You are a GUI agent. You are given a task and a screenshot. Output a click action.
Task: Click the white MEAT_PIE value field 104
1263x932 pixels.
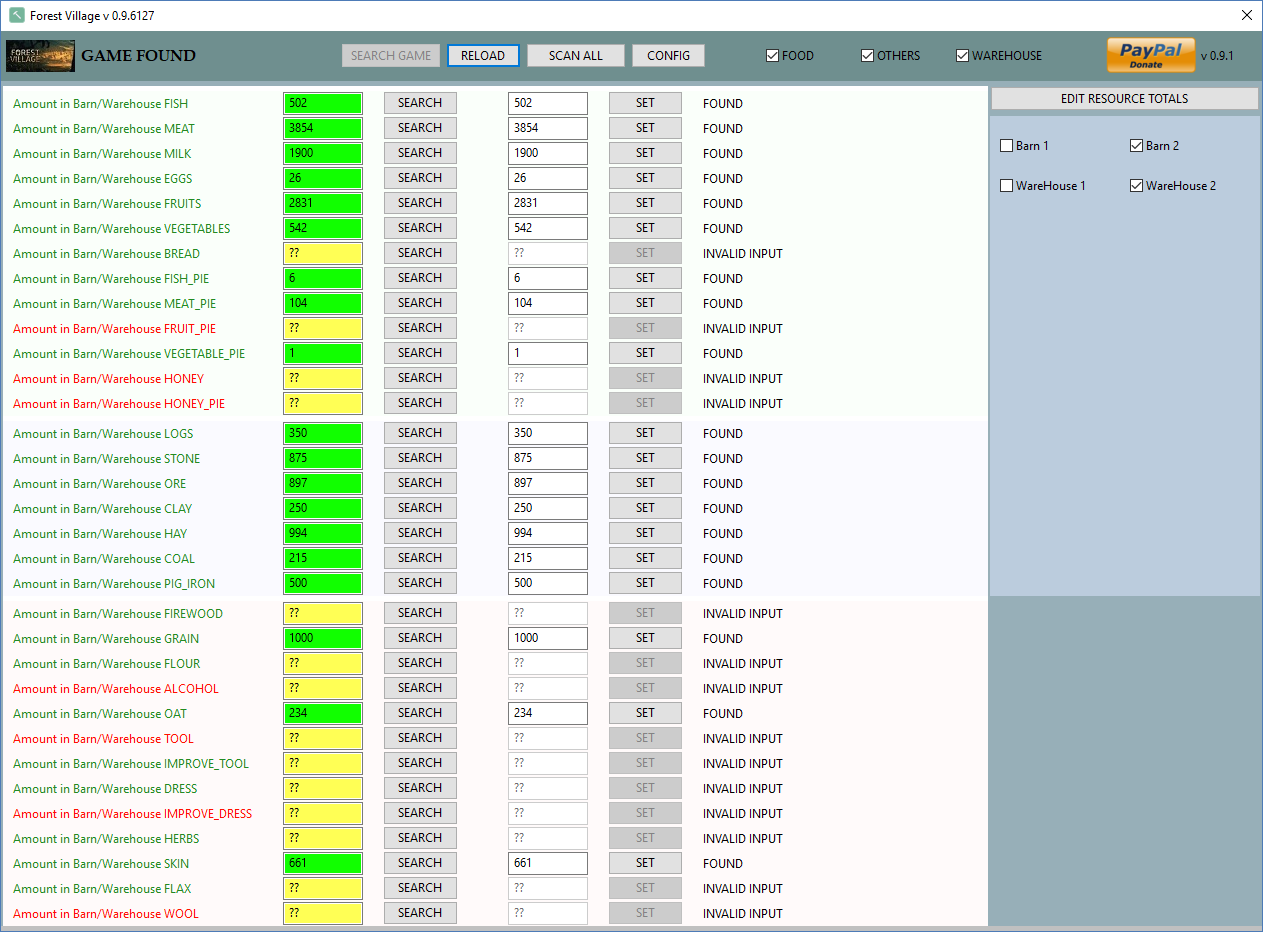548,303
